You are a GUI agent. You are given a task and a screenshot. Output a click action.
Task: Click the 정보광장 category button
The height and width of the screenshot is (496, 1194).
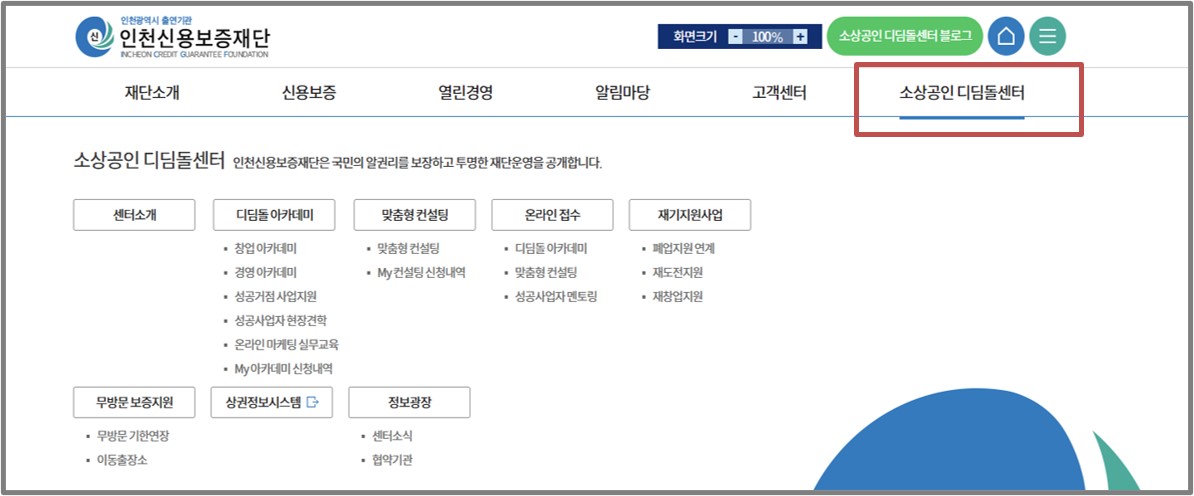pyautogui.click(x=410, y=402)
